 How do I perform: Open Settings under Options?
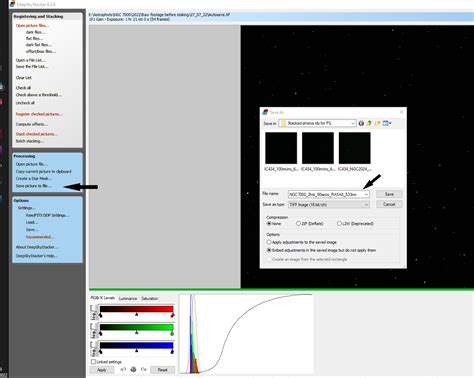click(x=27, y=208)
